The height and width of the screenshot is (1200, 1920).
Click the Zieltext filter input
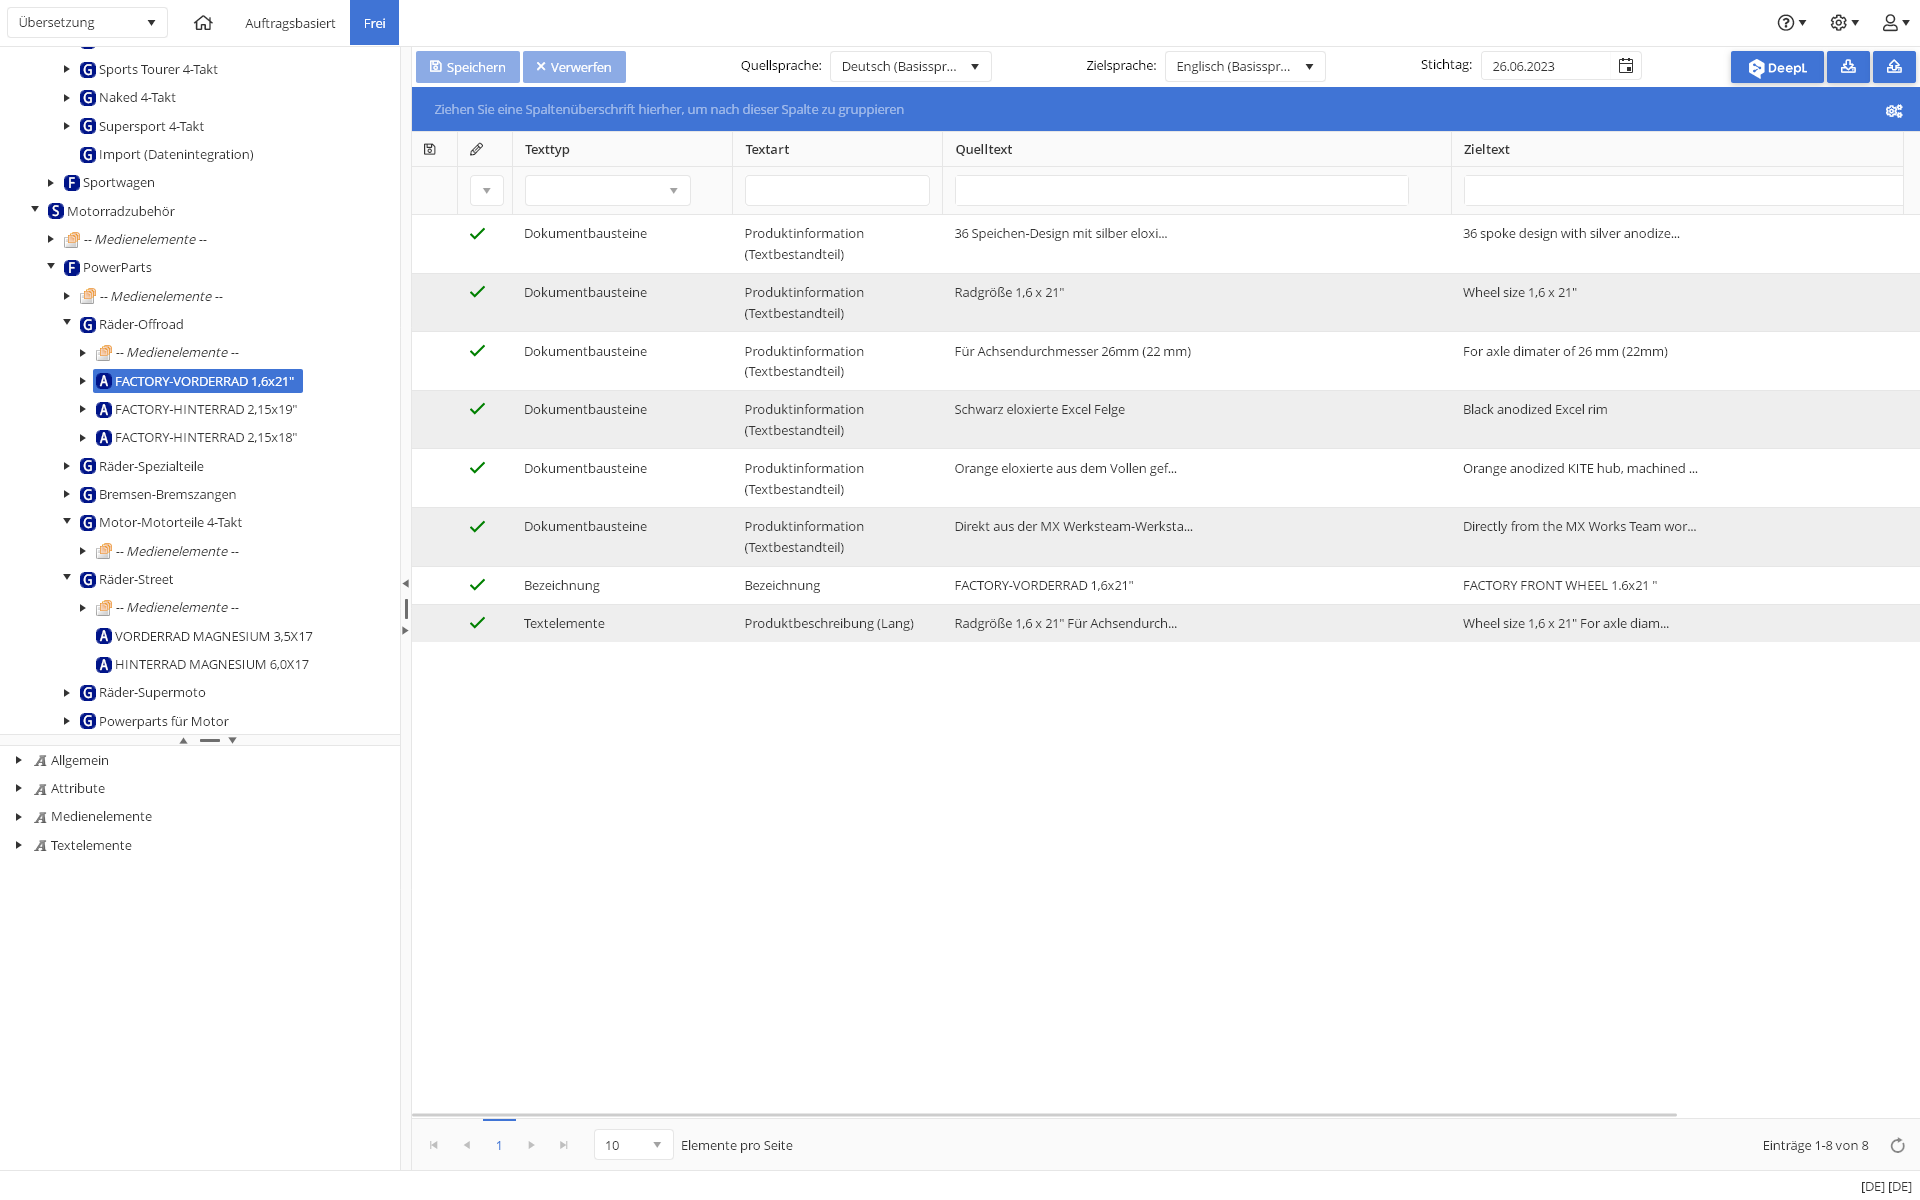click(1683, 190)
